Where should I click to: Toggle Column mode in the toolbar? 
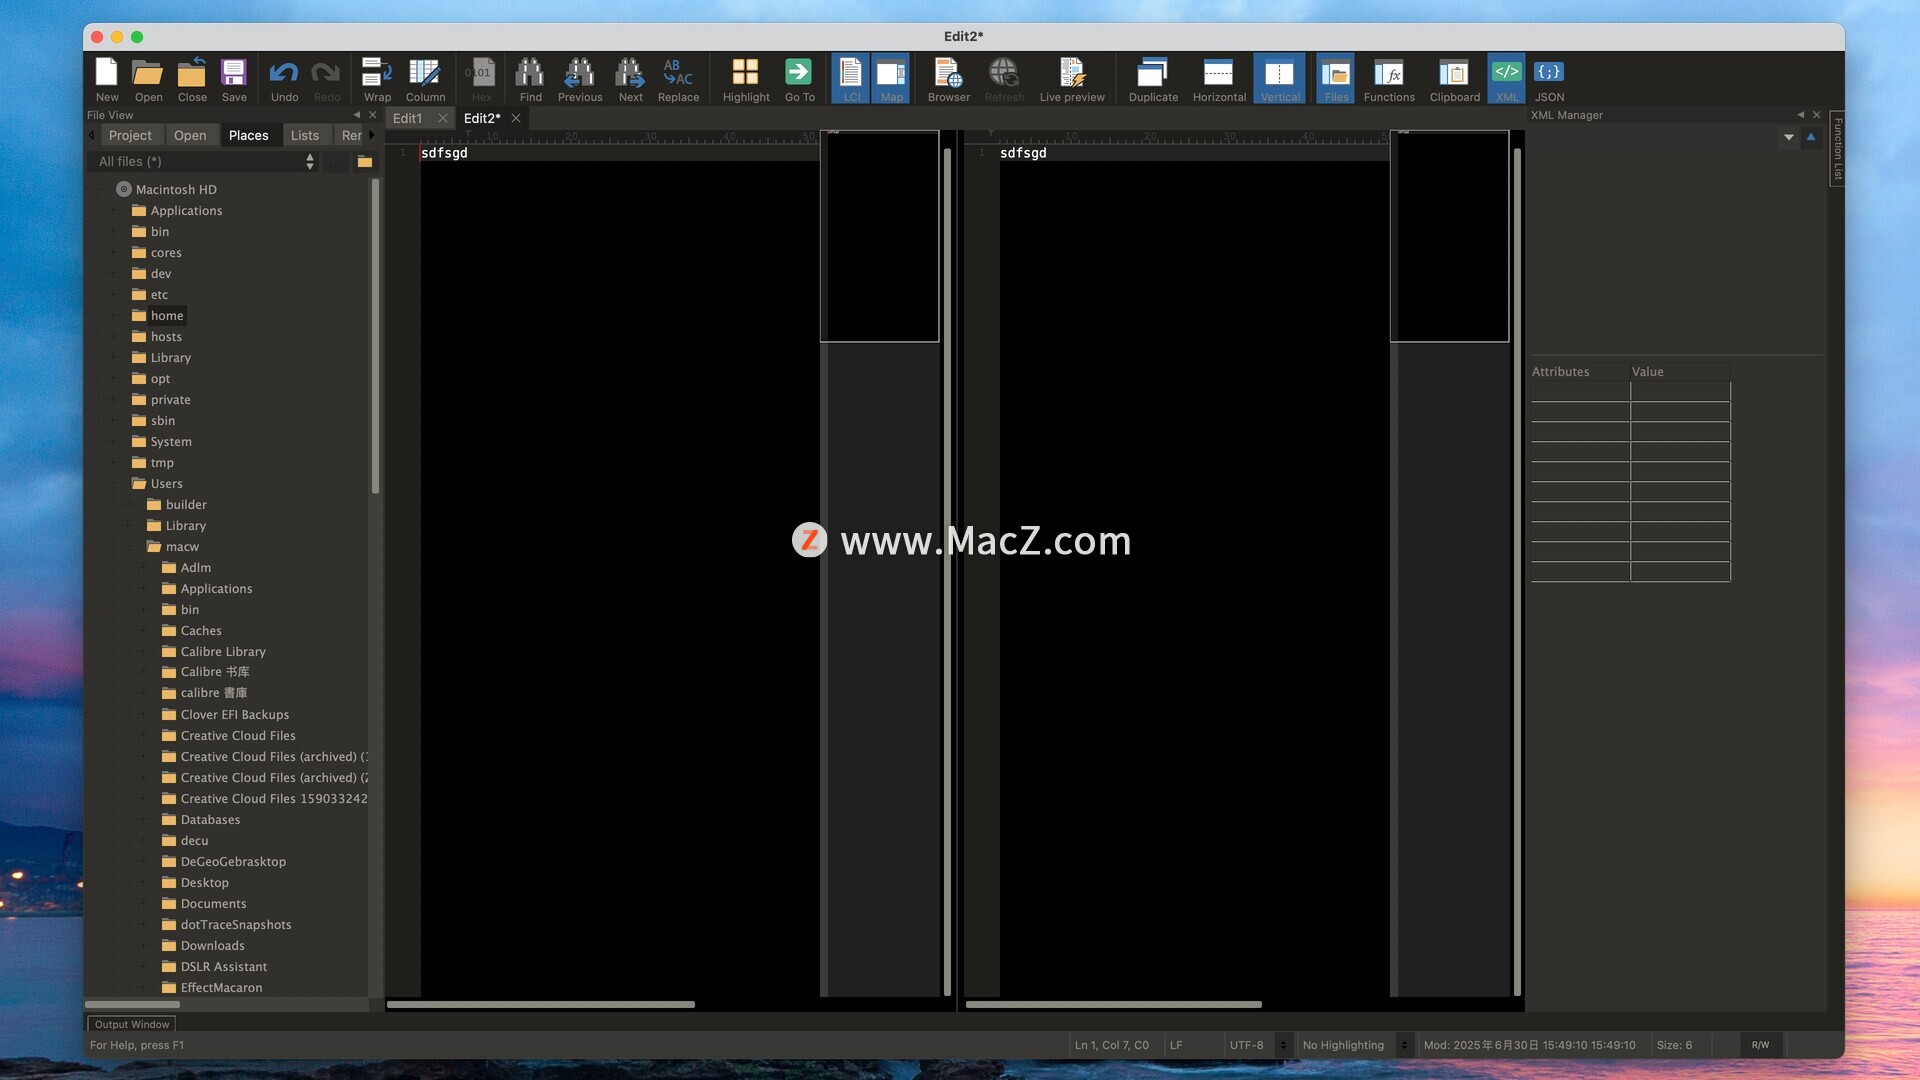coord(425,79)
